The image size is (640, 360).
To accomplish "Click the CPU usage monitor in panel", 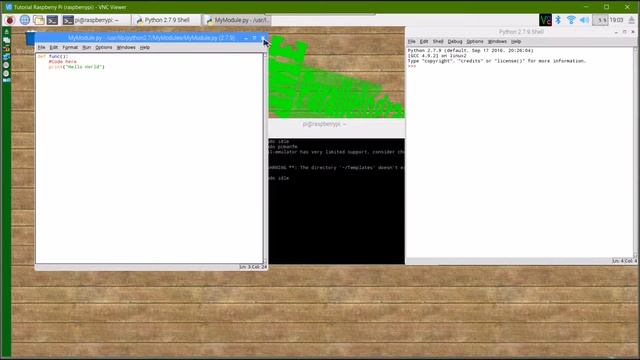I will pyautogui.click(x=600, y=20).
